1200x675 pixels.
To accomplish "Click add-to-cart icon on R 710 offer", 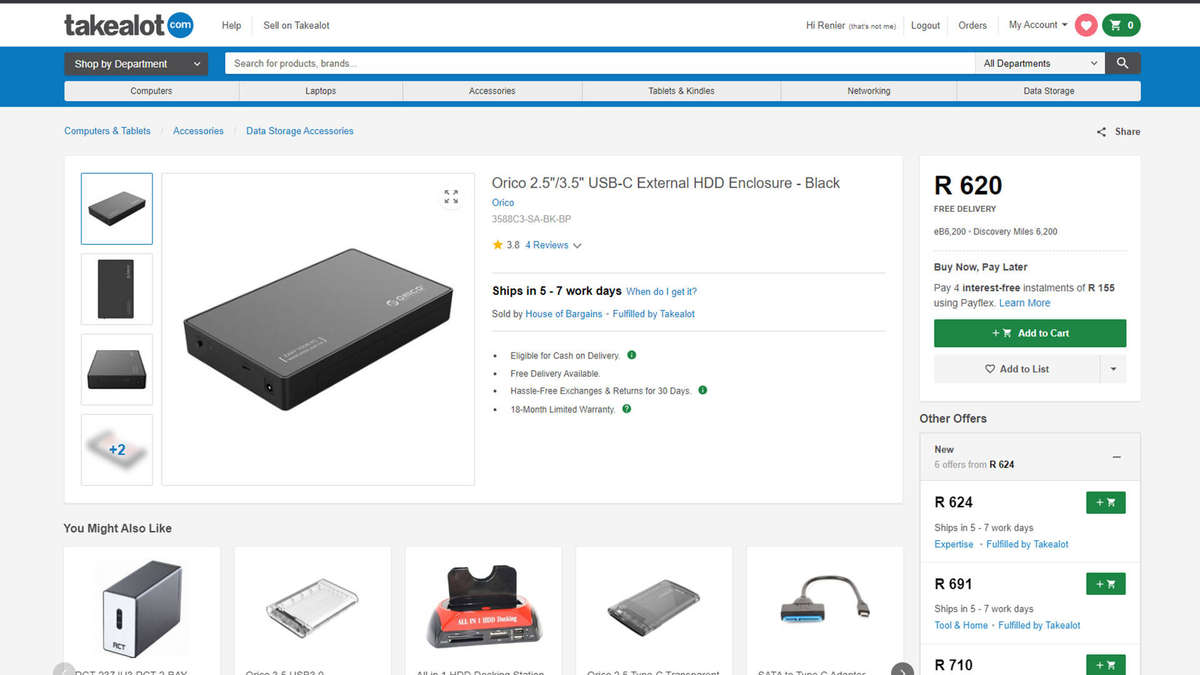I will tap(1105, 664).
